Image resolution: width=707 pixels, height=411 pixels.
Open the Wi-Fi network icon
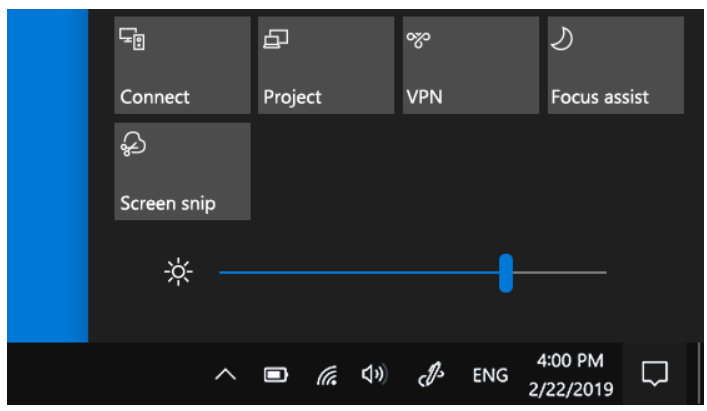pos(326,375)
